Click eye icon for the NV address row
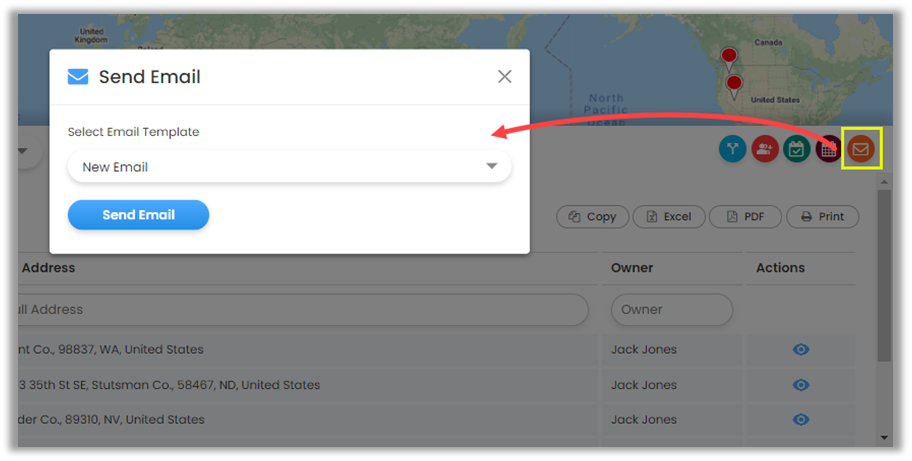 [x=801, y=420]
